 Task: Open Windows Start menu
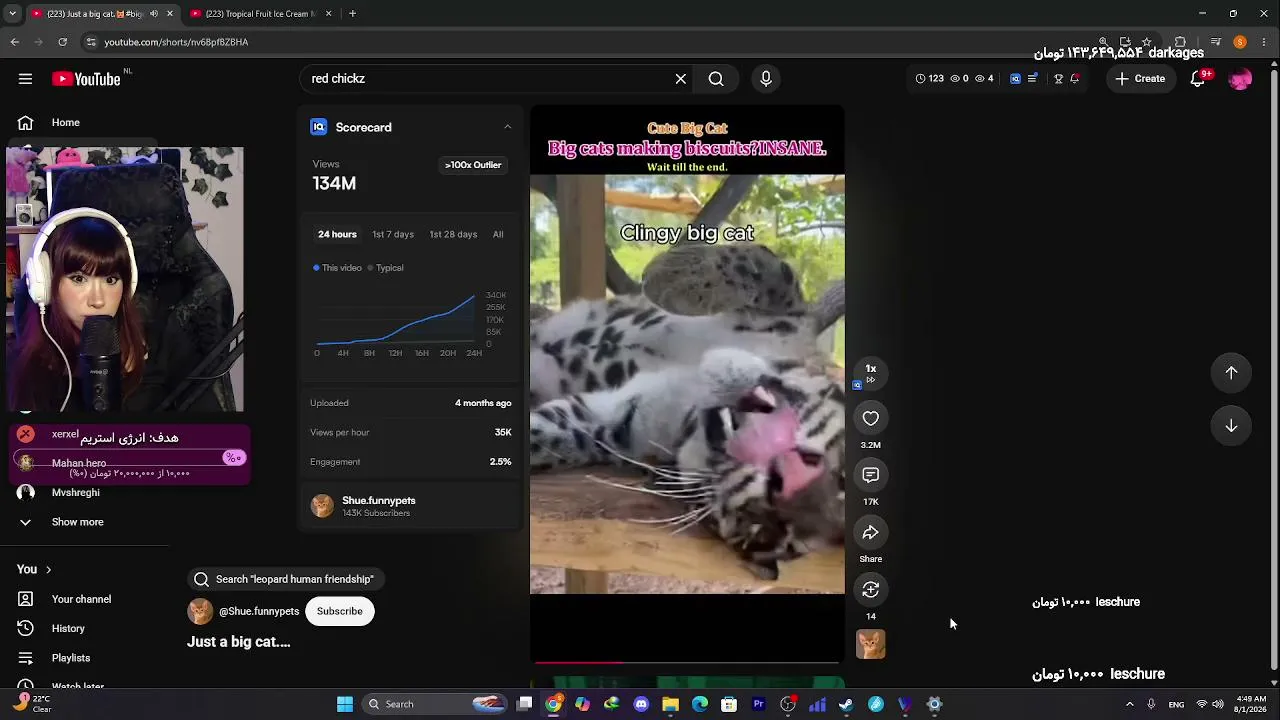(345, 704)
